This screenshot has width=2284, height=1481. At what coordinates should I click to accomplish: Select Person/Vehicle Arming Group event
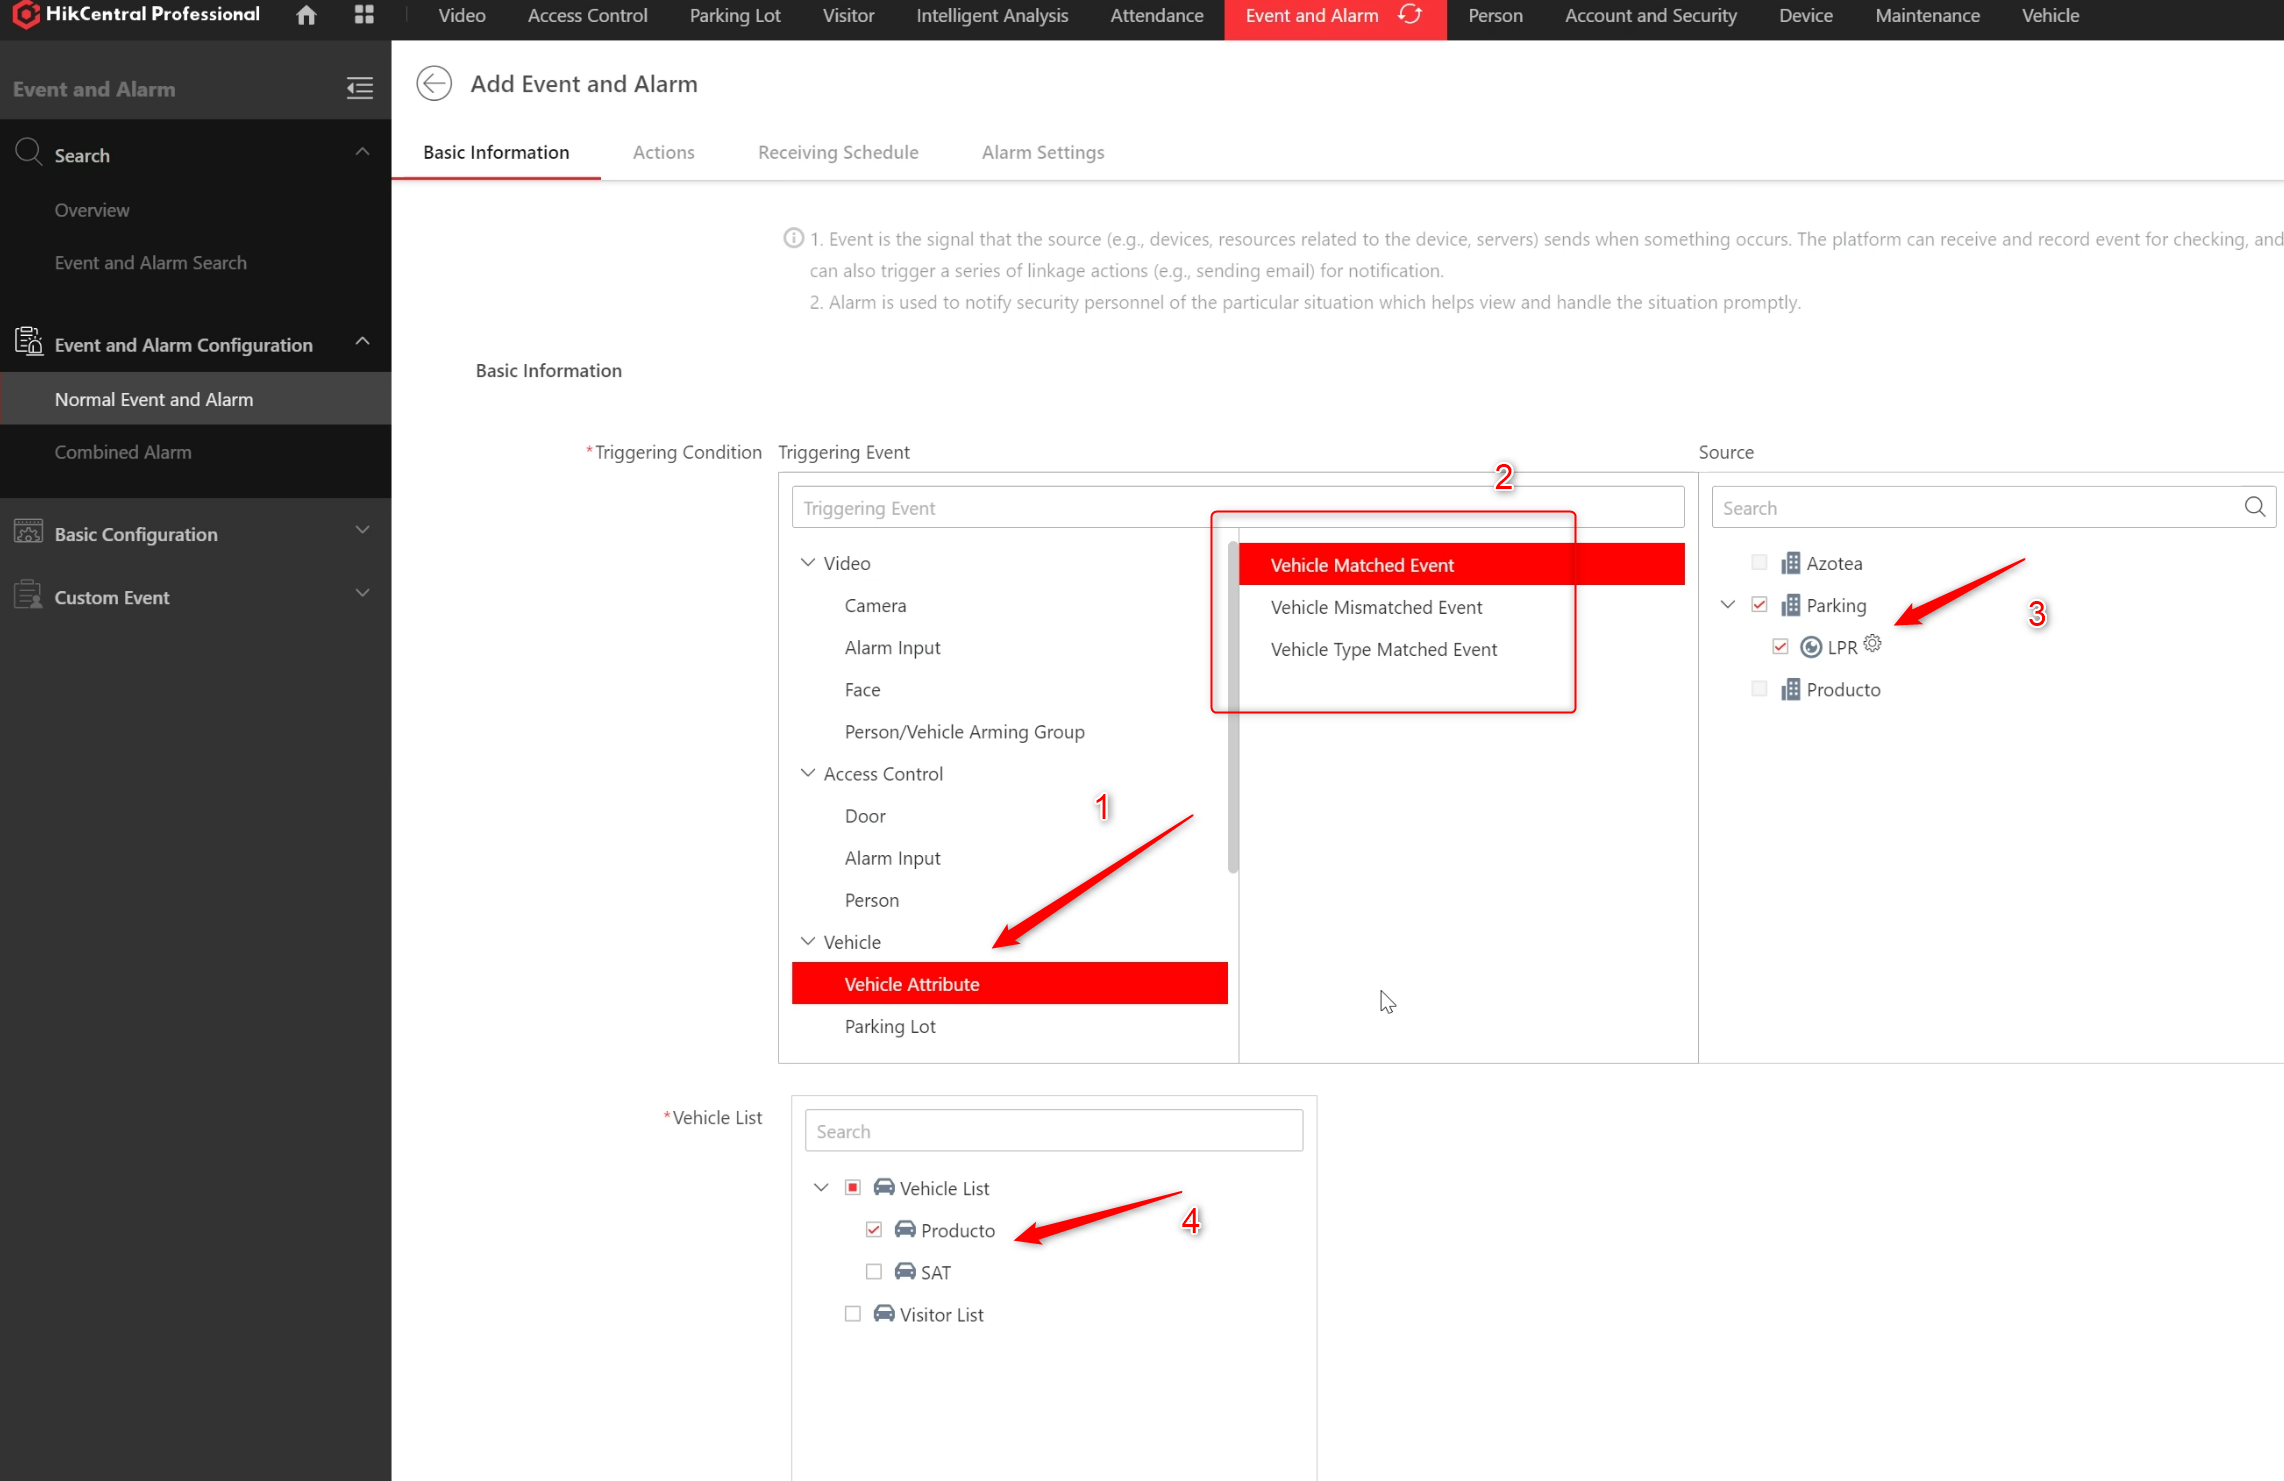[x=964, y=731]
